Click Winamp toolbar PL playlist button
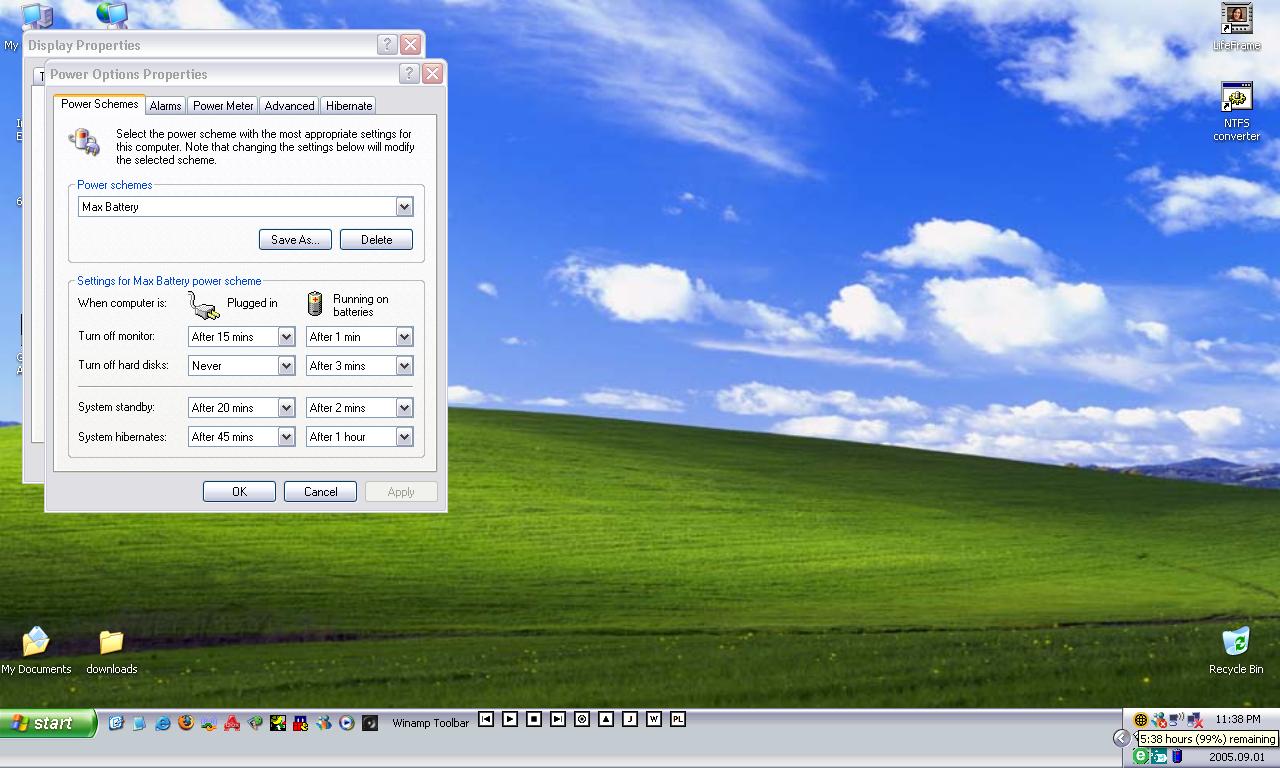The height and width of the screenshot is (768, 1280). point(678,719)
